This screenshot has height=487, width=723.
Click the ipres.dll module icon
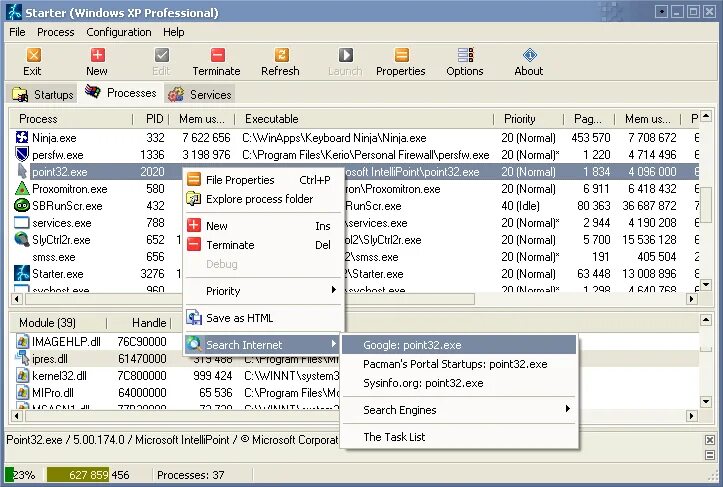coord(23,359)
